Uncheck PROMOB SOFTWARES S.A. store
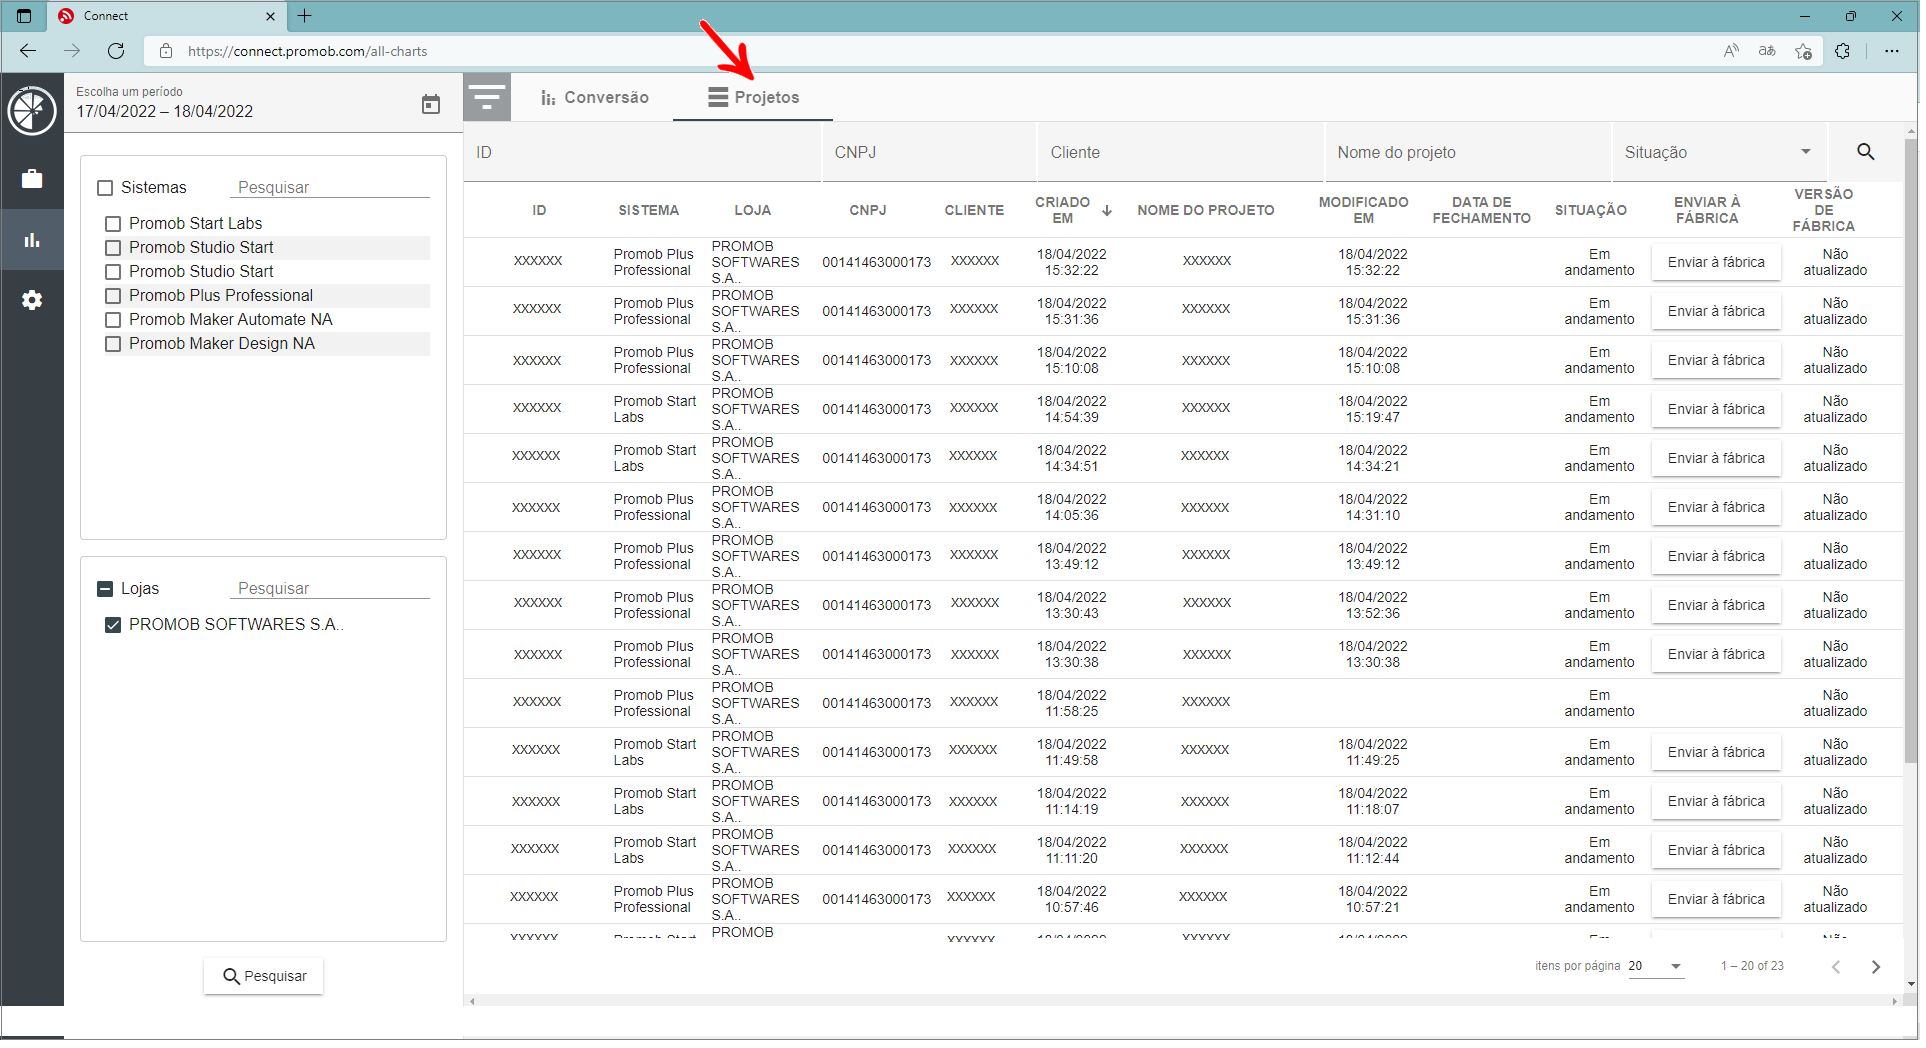This screenshot has height=1048, width=1926. [113, 625]
